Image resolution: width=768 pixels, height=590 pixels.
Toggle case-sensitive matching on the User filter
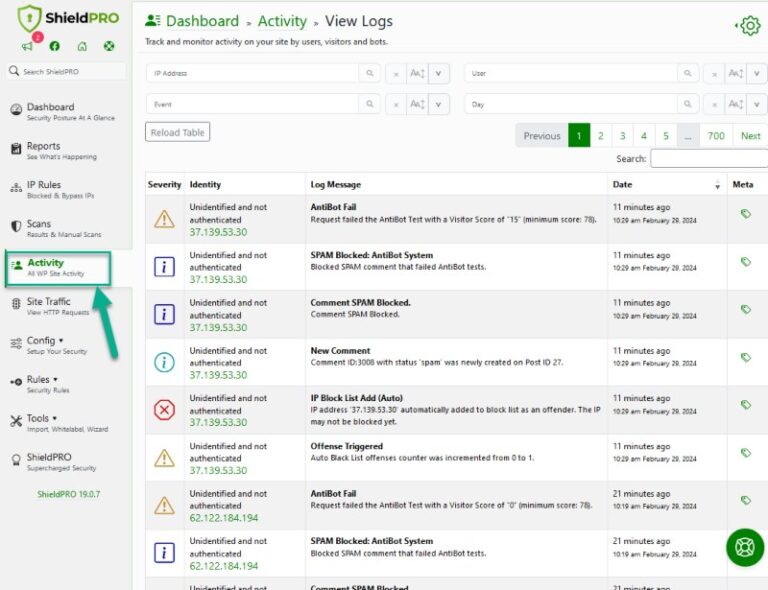[736, 74]
